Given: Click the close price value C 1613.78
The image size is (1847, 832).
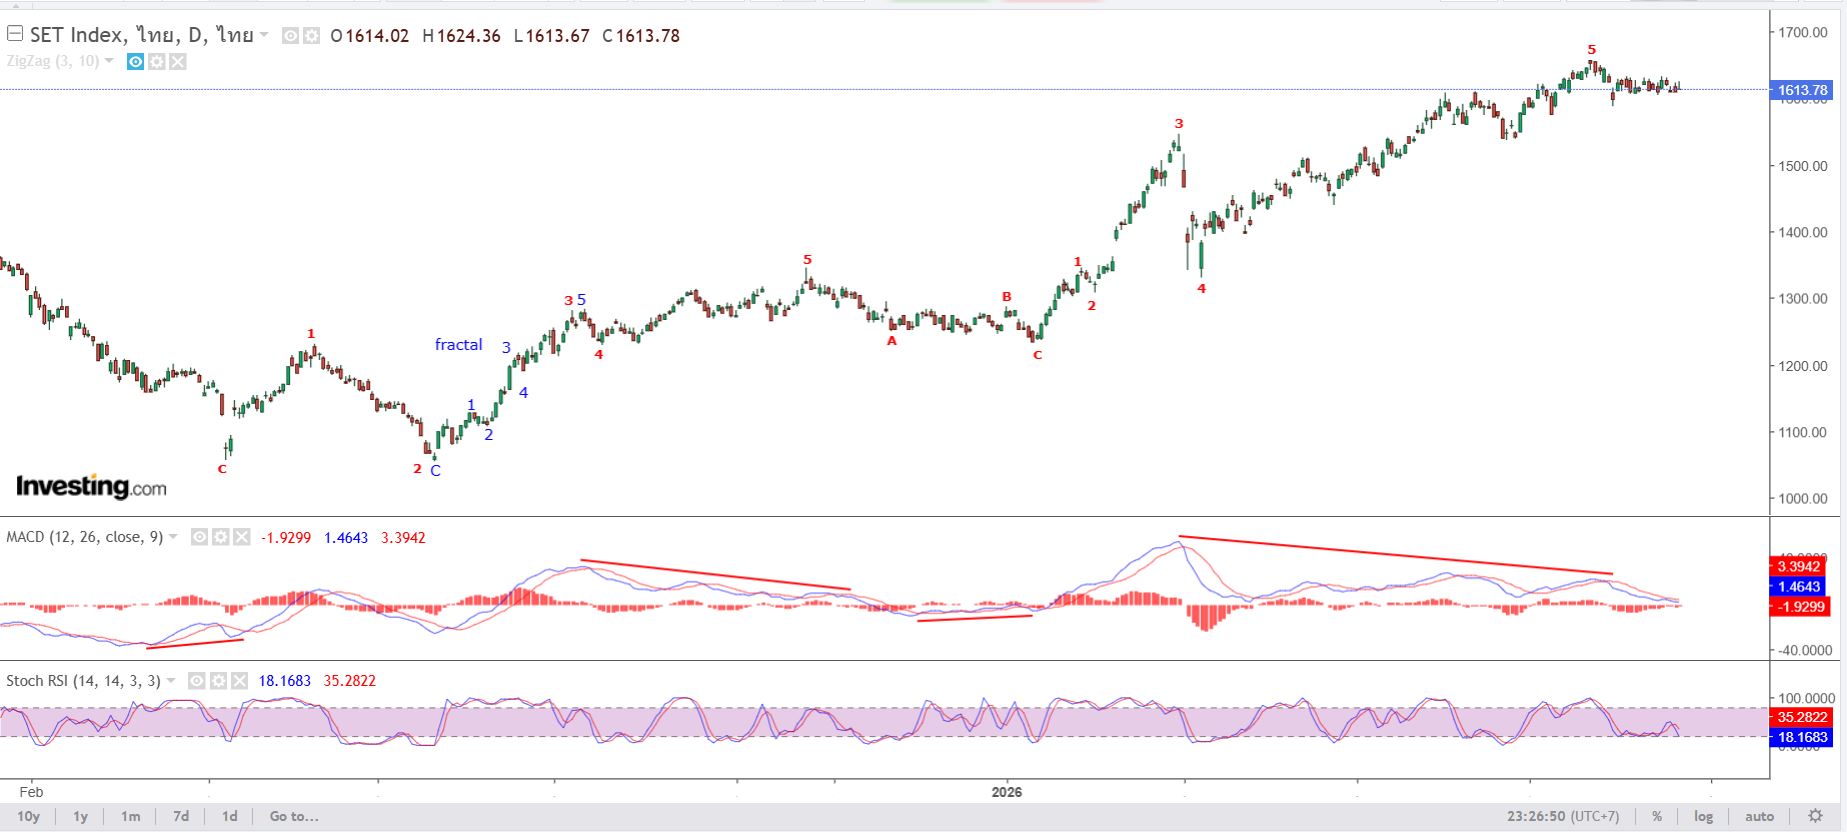Looking at the screenshot, I should click(x=641, y=36).
